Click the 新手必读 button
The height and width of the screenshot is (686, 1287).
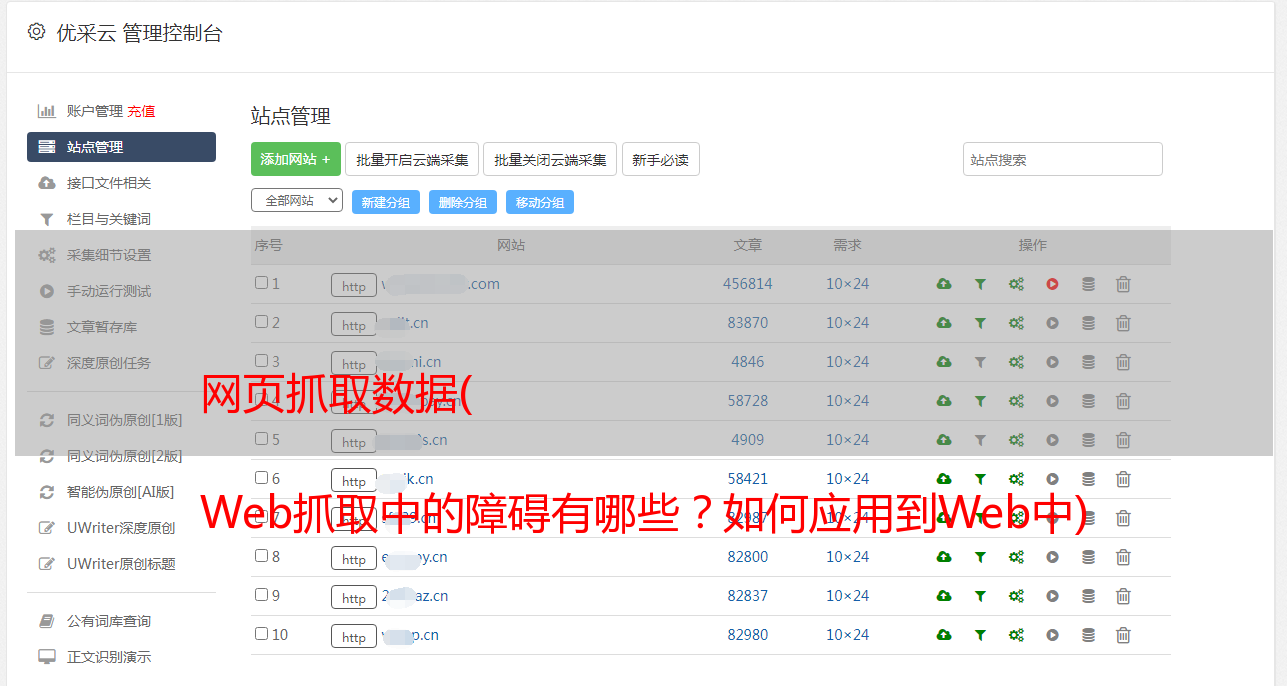pyautogui.click(x=660, y=159)
